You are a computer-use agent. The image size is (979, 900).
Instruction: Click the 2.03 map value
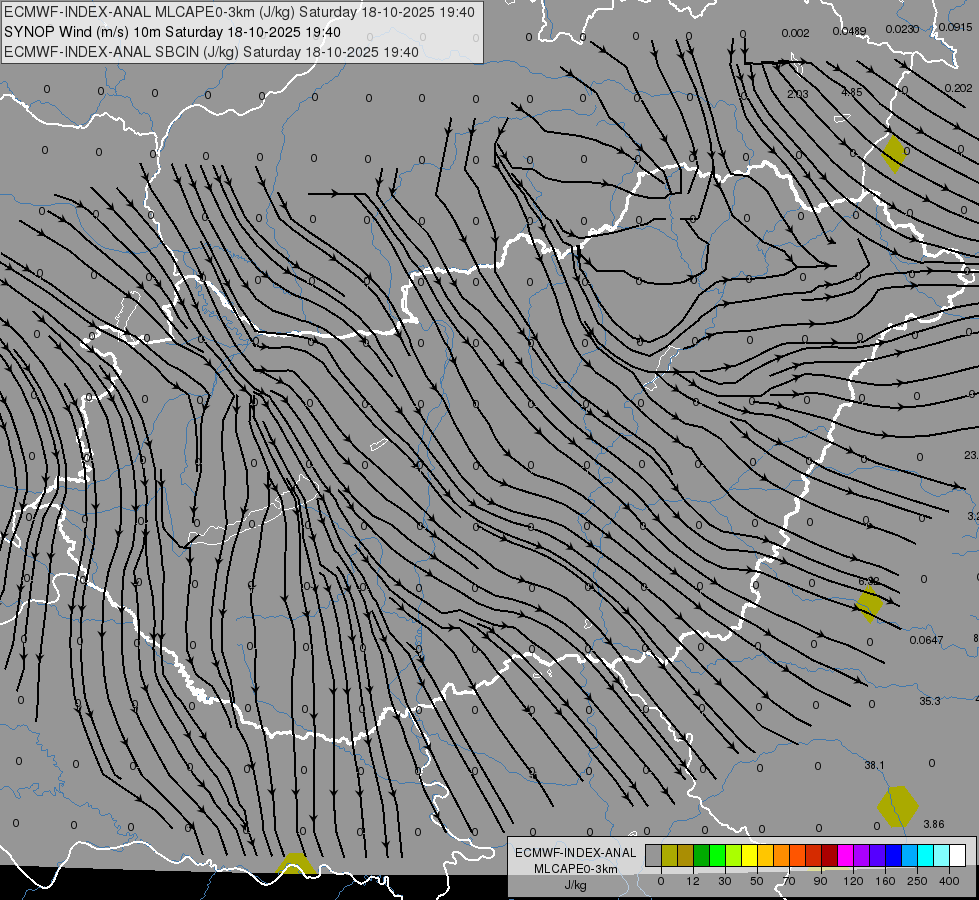798,94
